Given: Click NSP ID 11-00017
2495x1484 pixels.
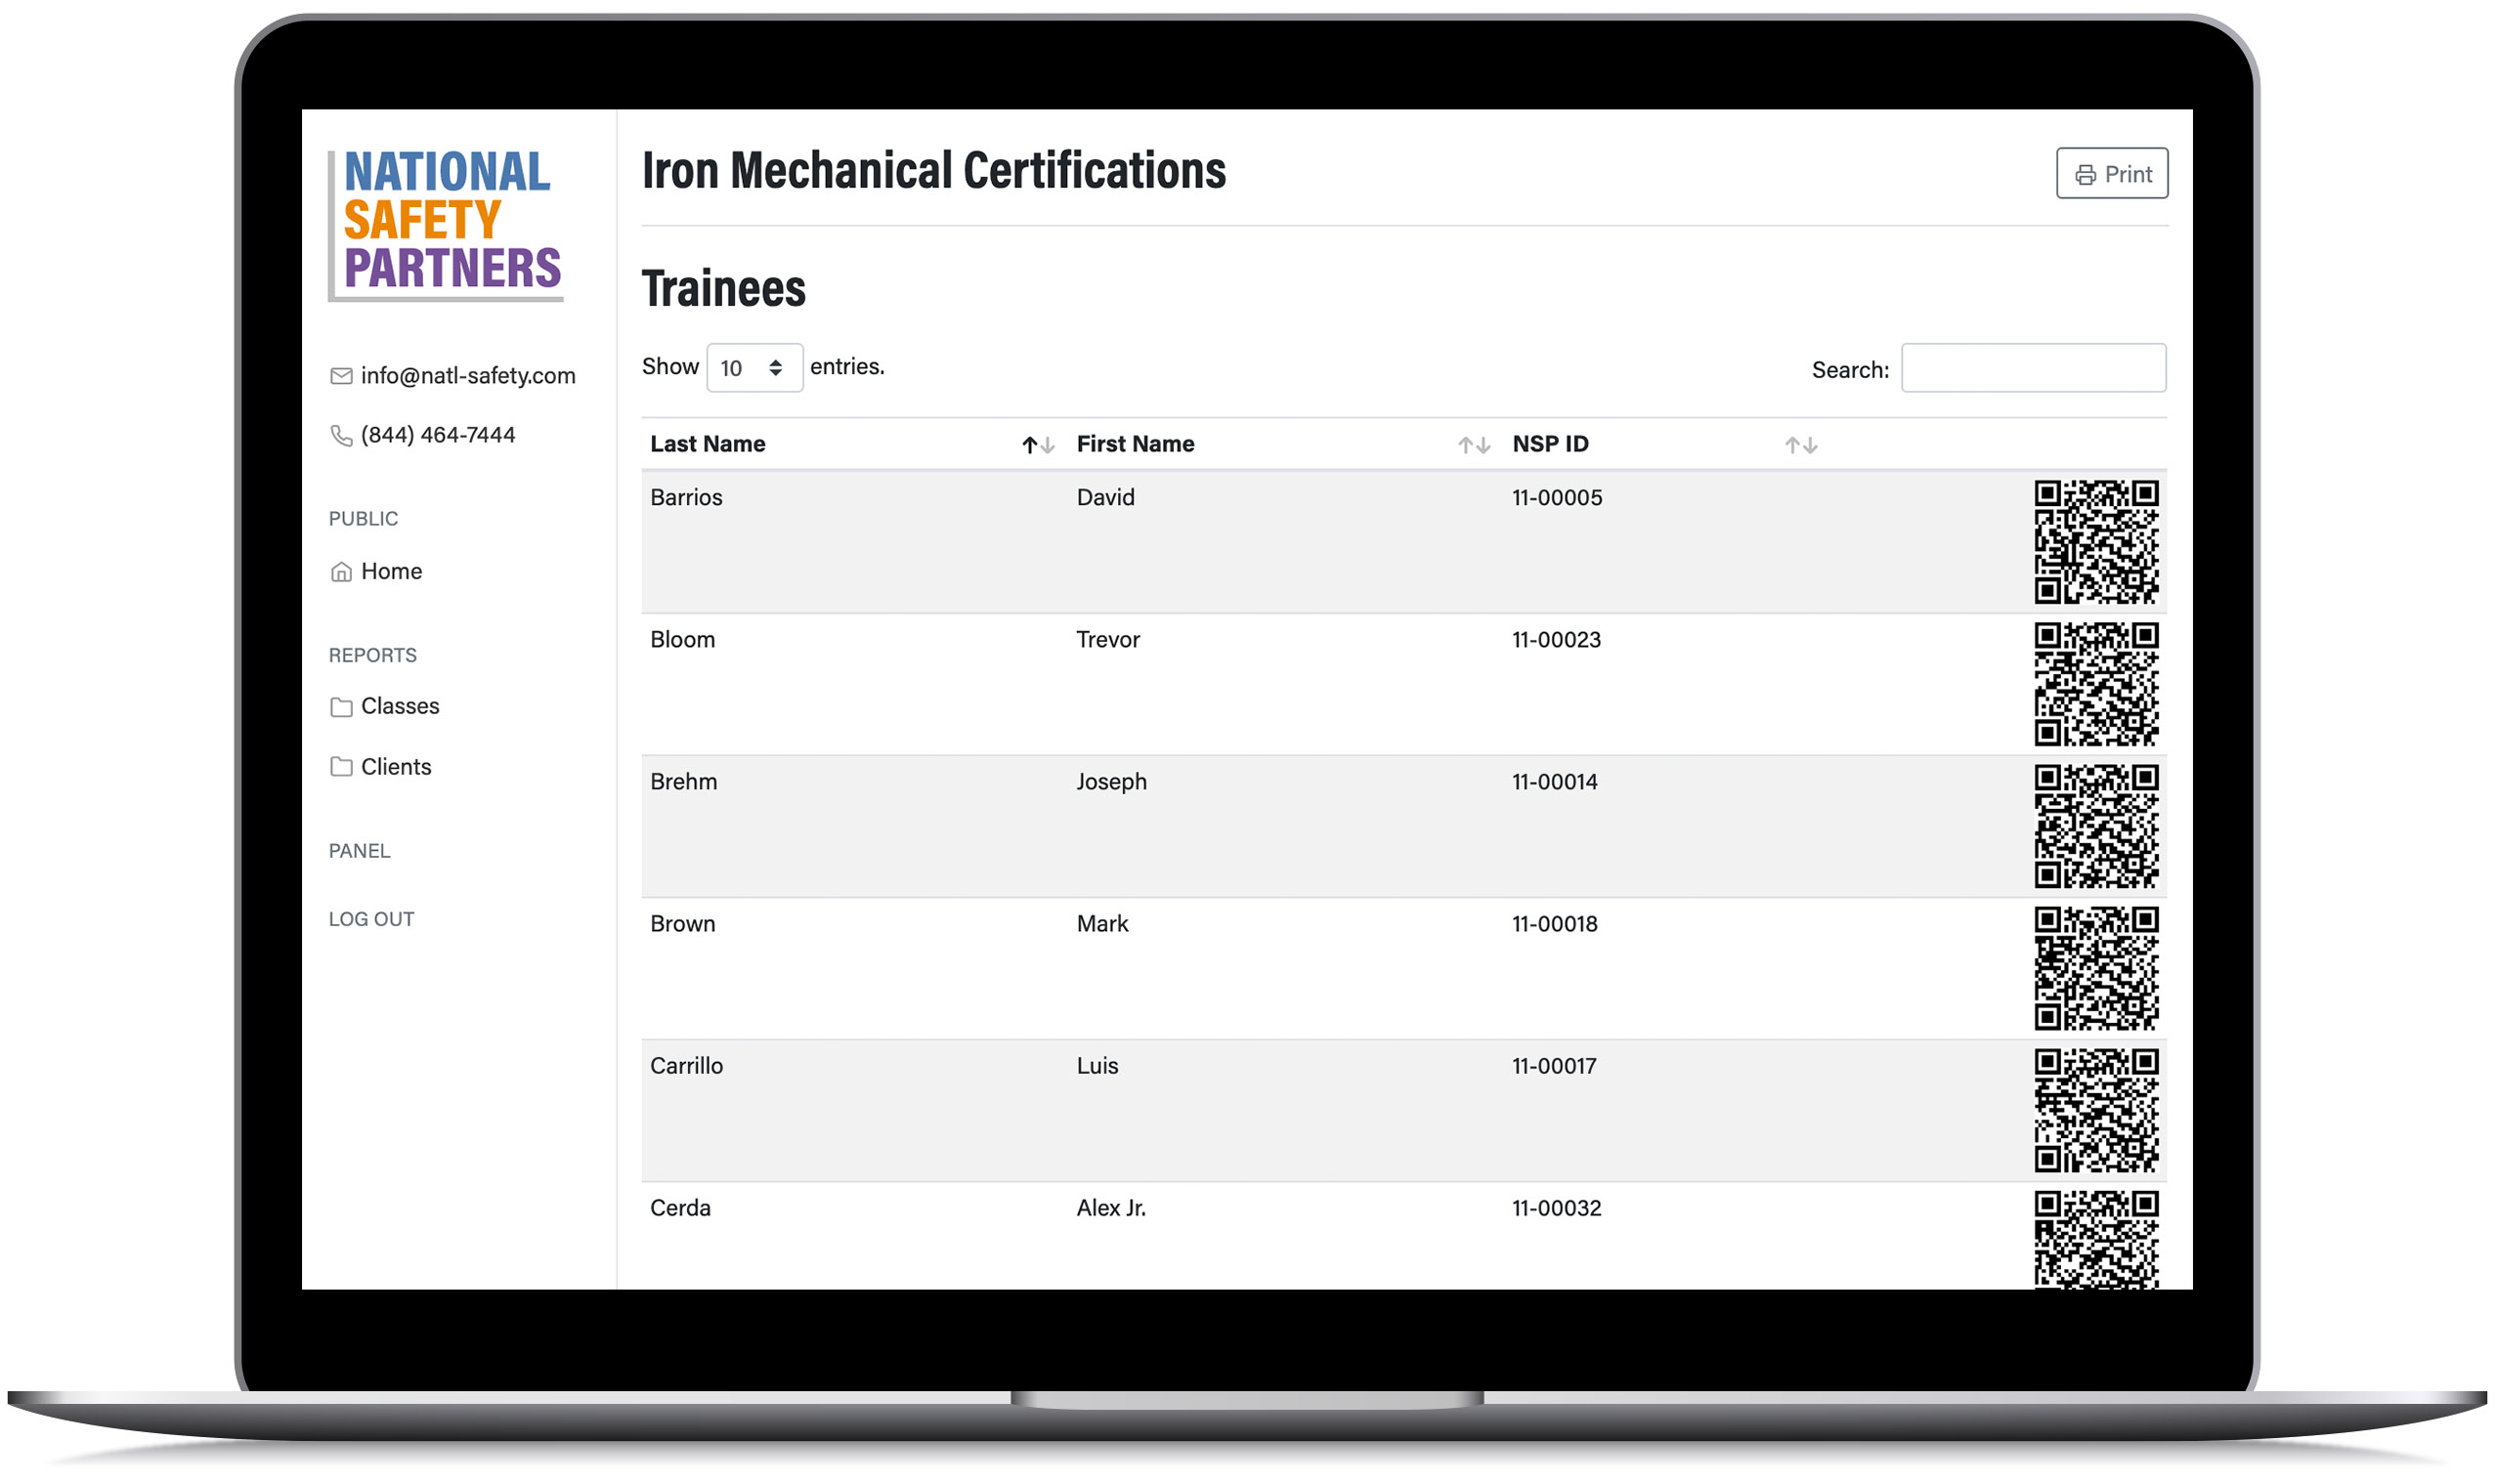Looking at the screenshot, I should pos(1554,1065).
